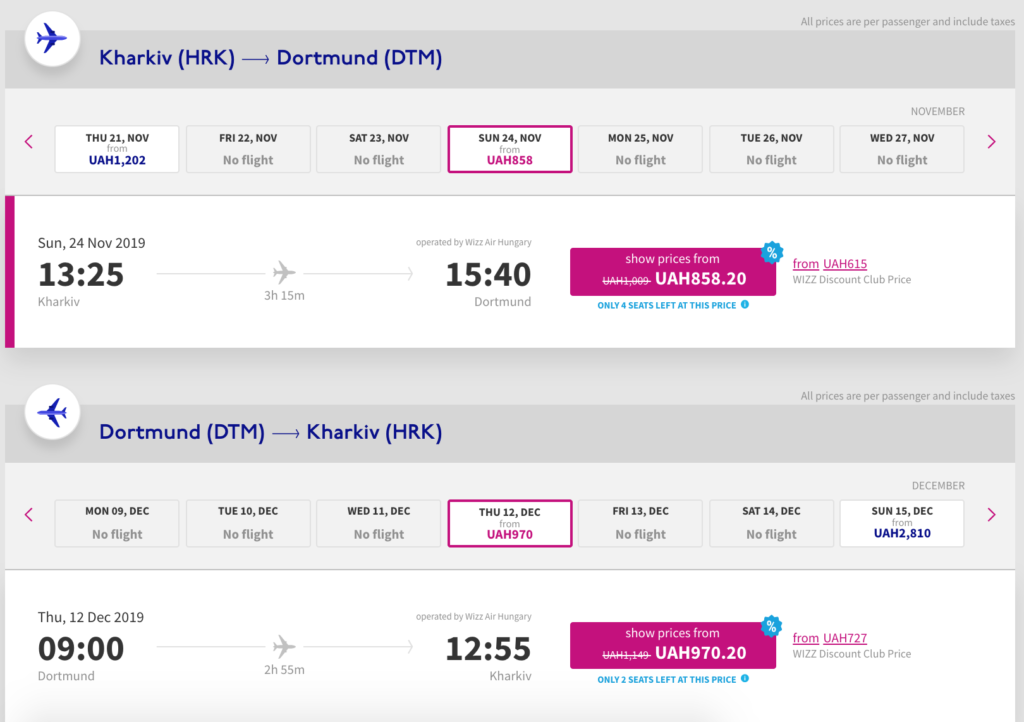Click info icon beside 'Only 2 seats left'
The width and height of the screenshot is (1024, 722).
click(x=745, y=679)
